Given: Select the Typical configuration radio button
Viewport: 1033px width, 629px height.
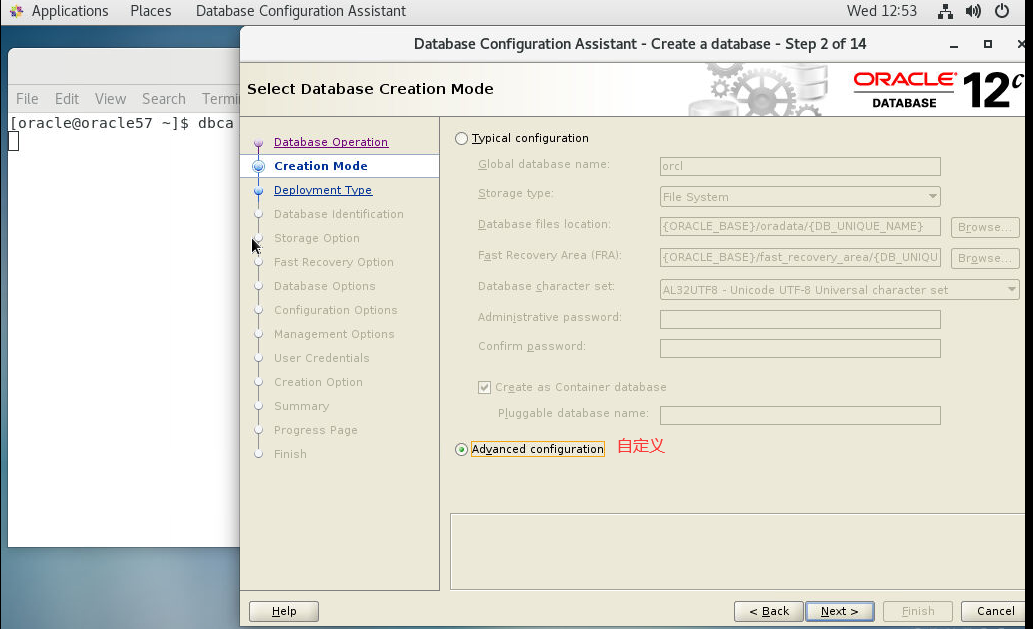Looking at the screenshot, I should click(461, 138).
